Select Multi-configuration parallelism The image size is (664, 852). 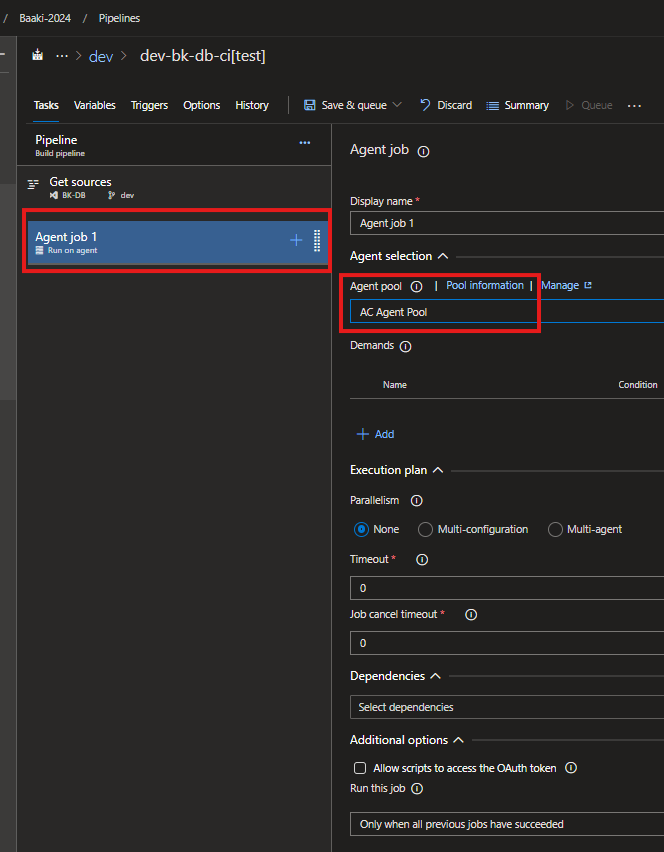click(x=425, y=529)
